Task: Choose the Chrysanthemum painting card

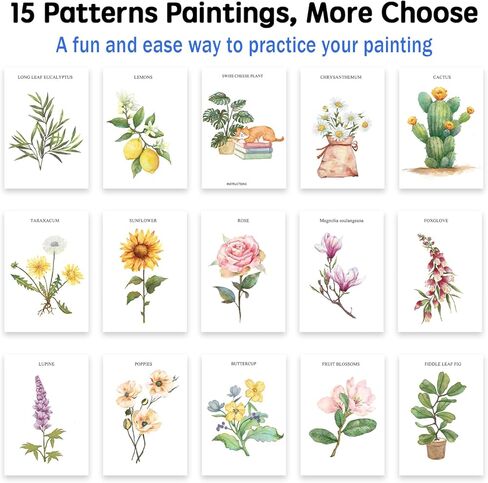Action: (x=342, y=129)
